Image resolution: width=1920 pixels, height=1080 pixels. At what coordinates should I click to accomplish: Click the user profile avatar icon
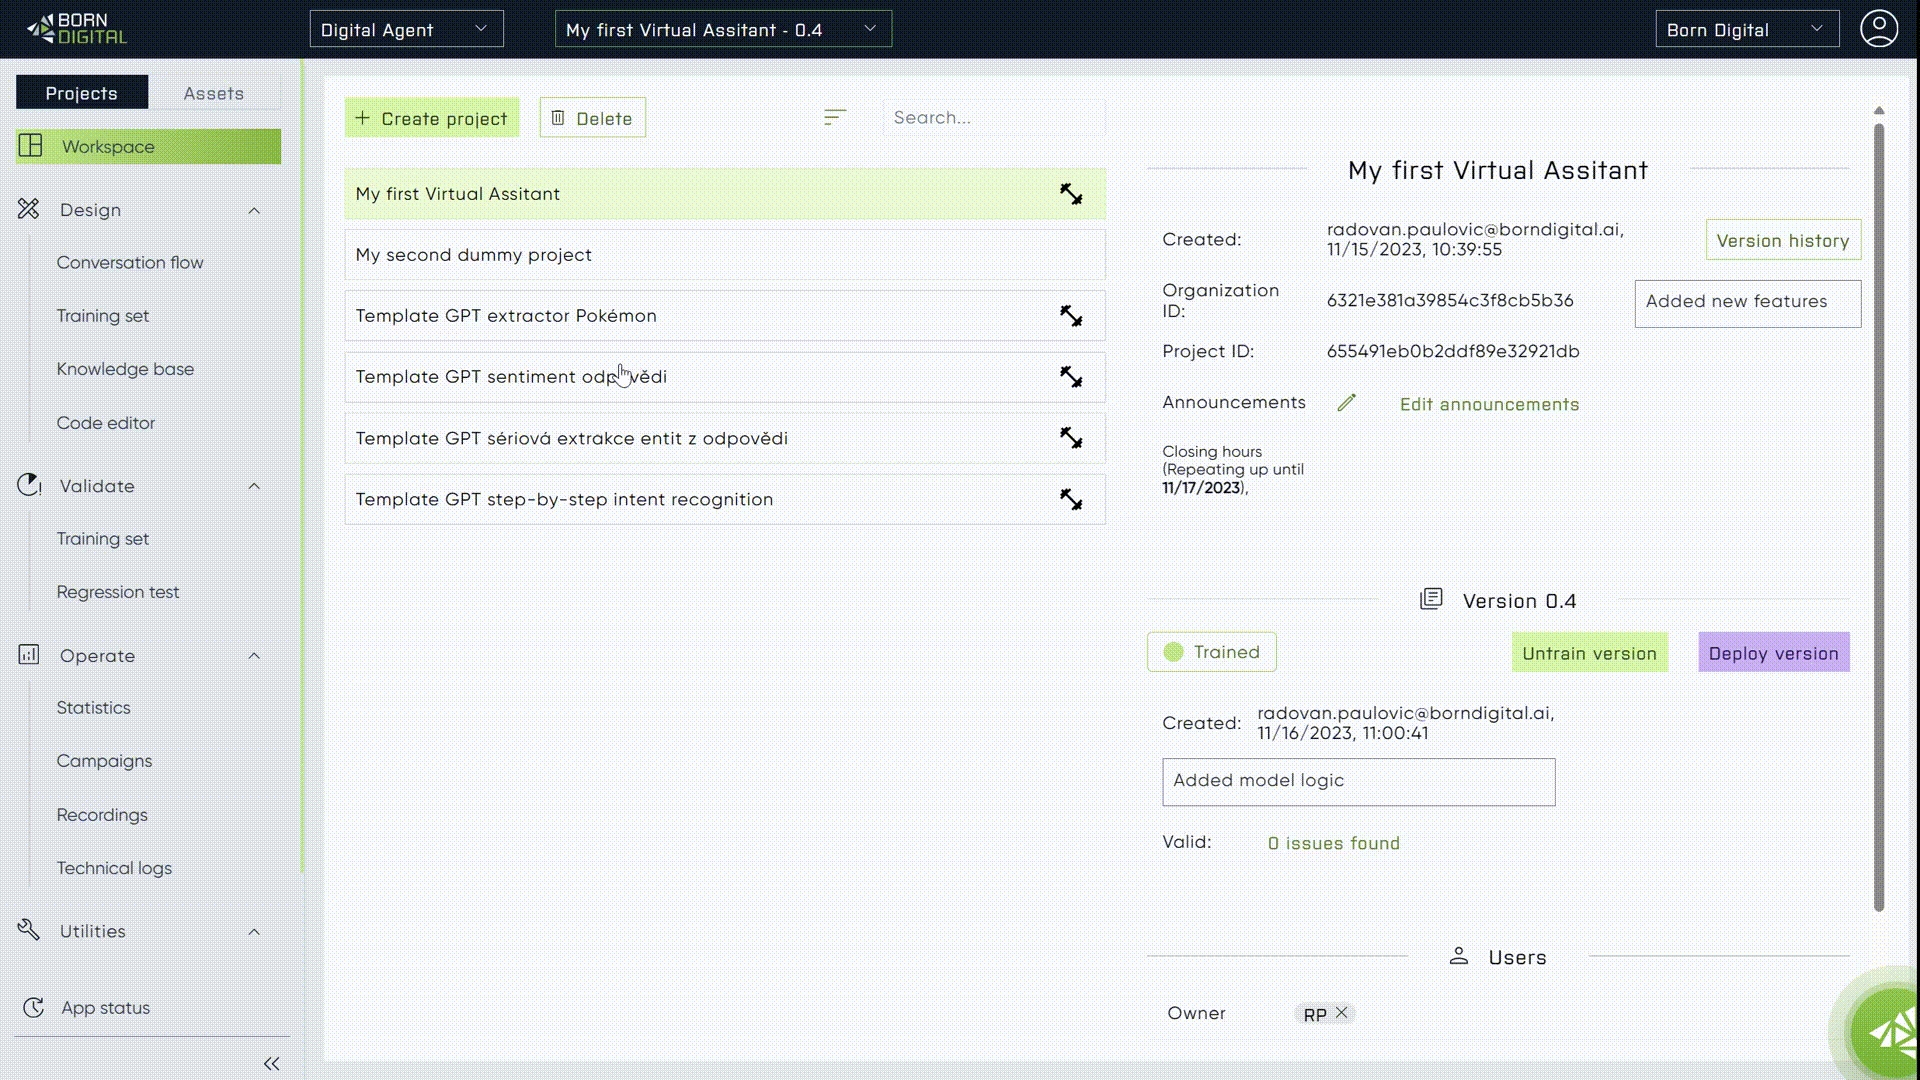[x=1878, y=29]
